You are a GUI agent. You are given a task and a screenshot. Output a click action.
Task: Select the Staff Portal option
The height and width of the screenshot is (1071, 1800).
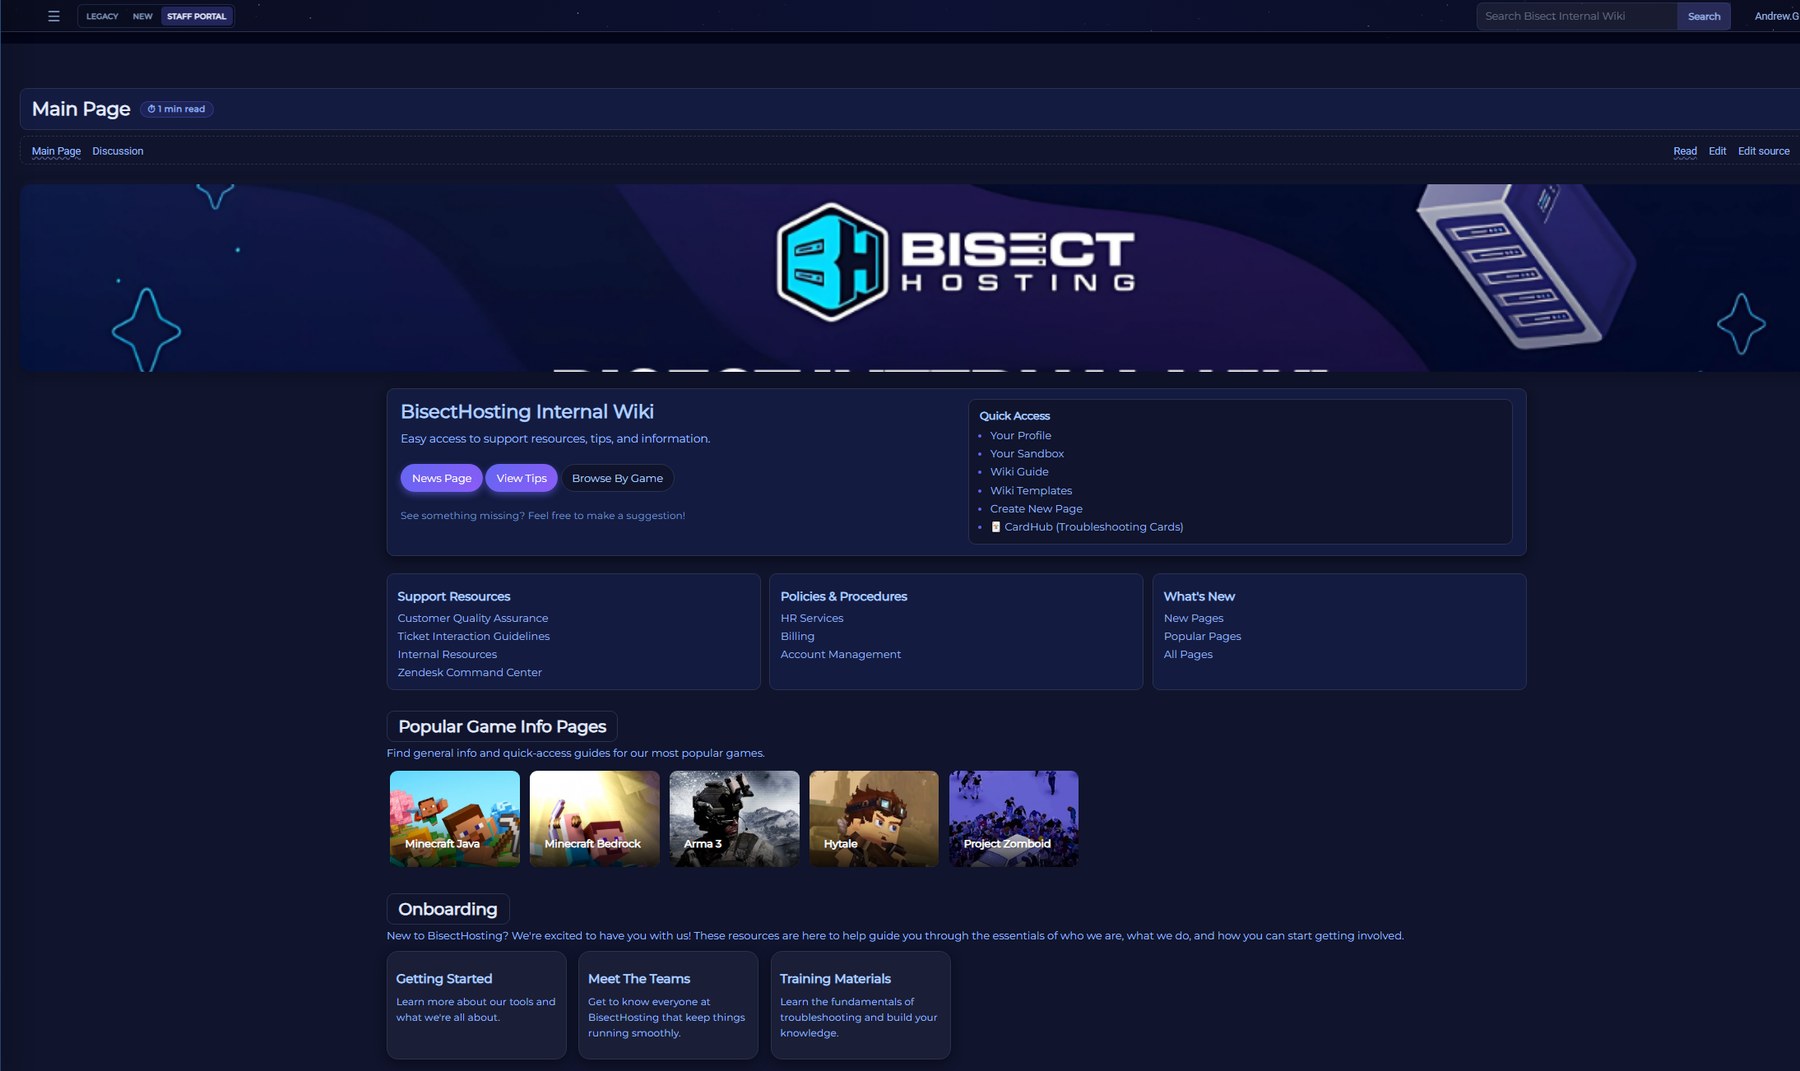click(x=196, y=16)
